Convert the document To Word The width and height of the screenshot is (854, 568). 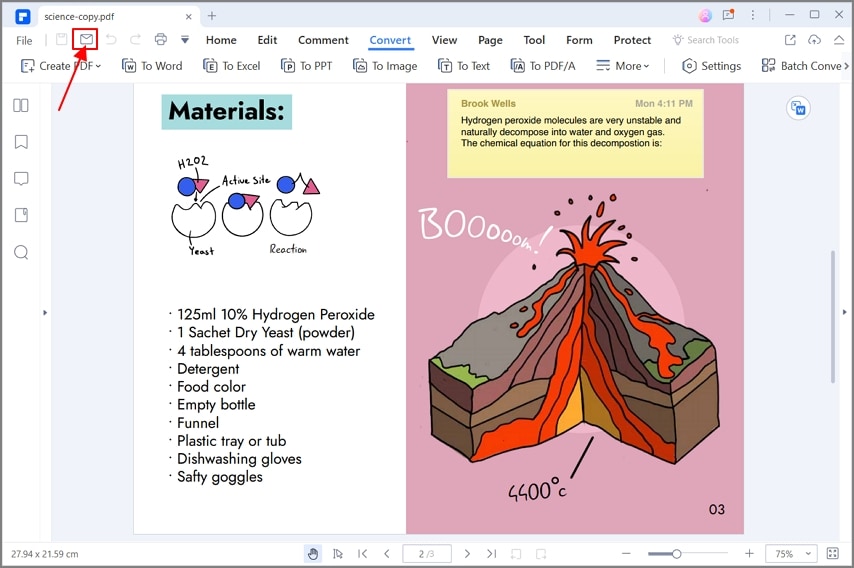[152, 66]
